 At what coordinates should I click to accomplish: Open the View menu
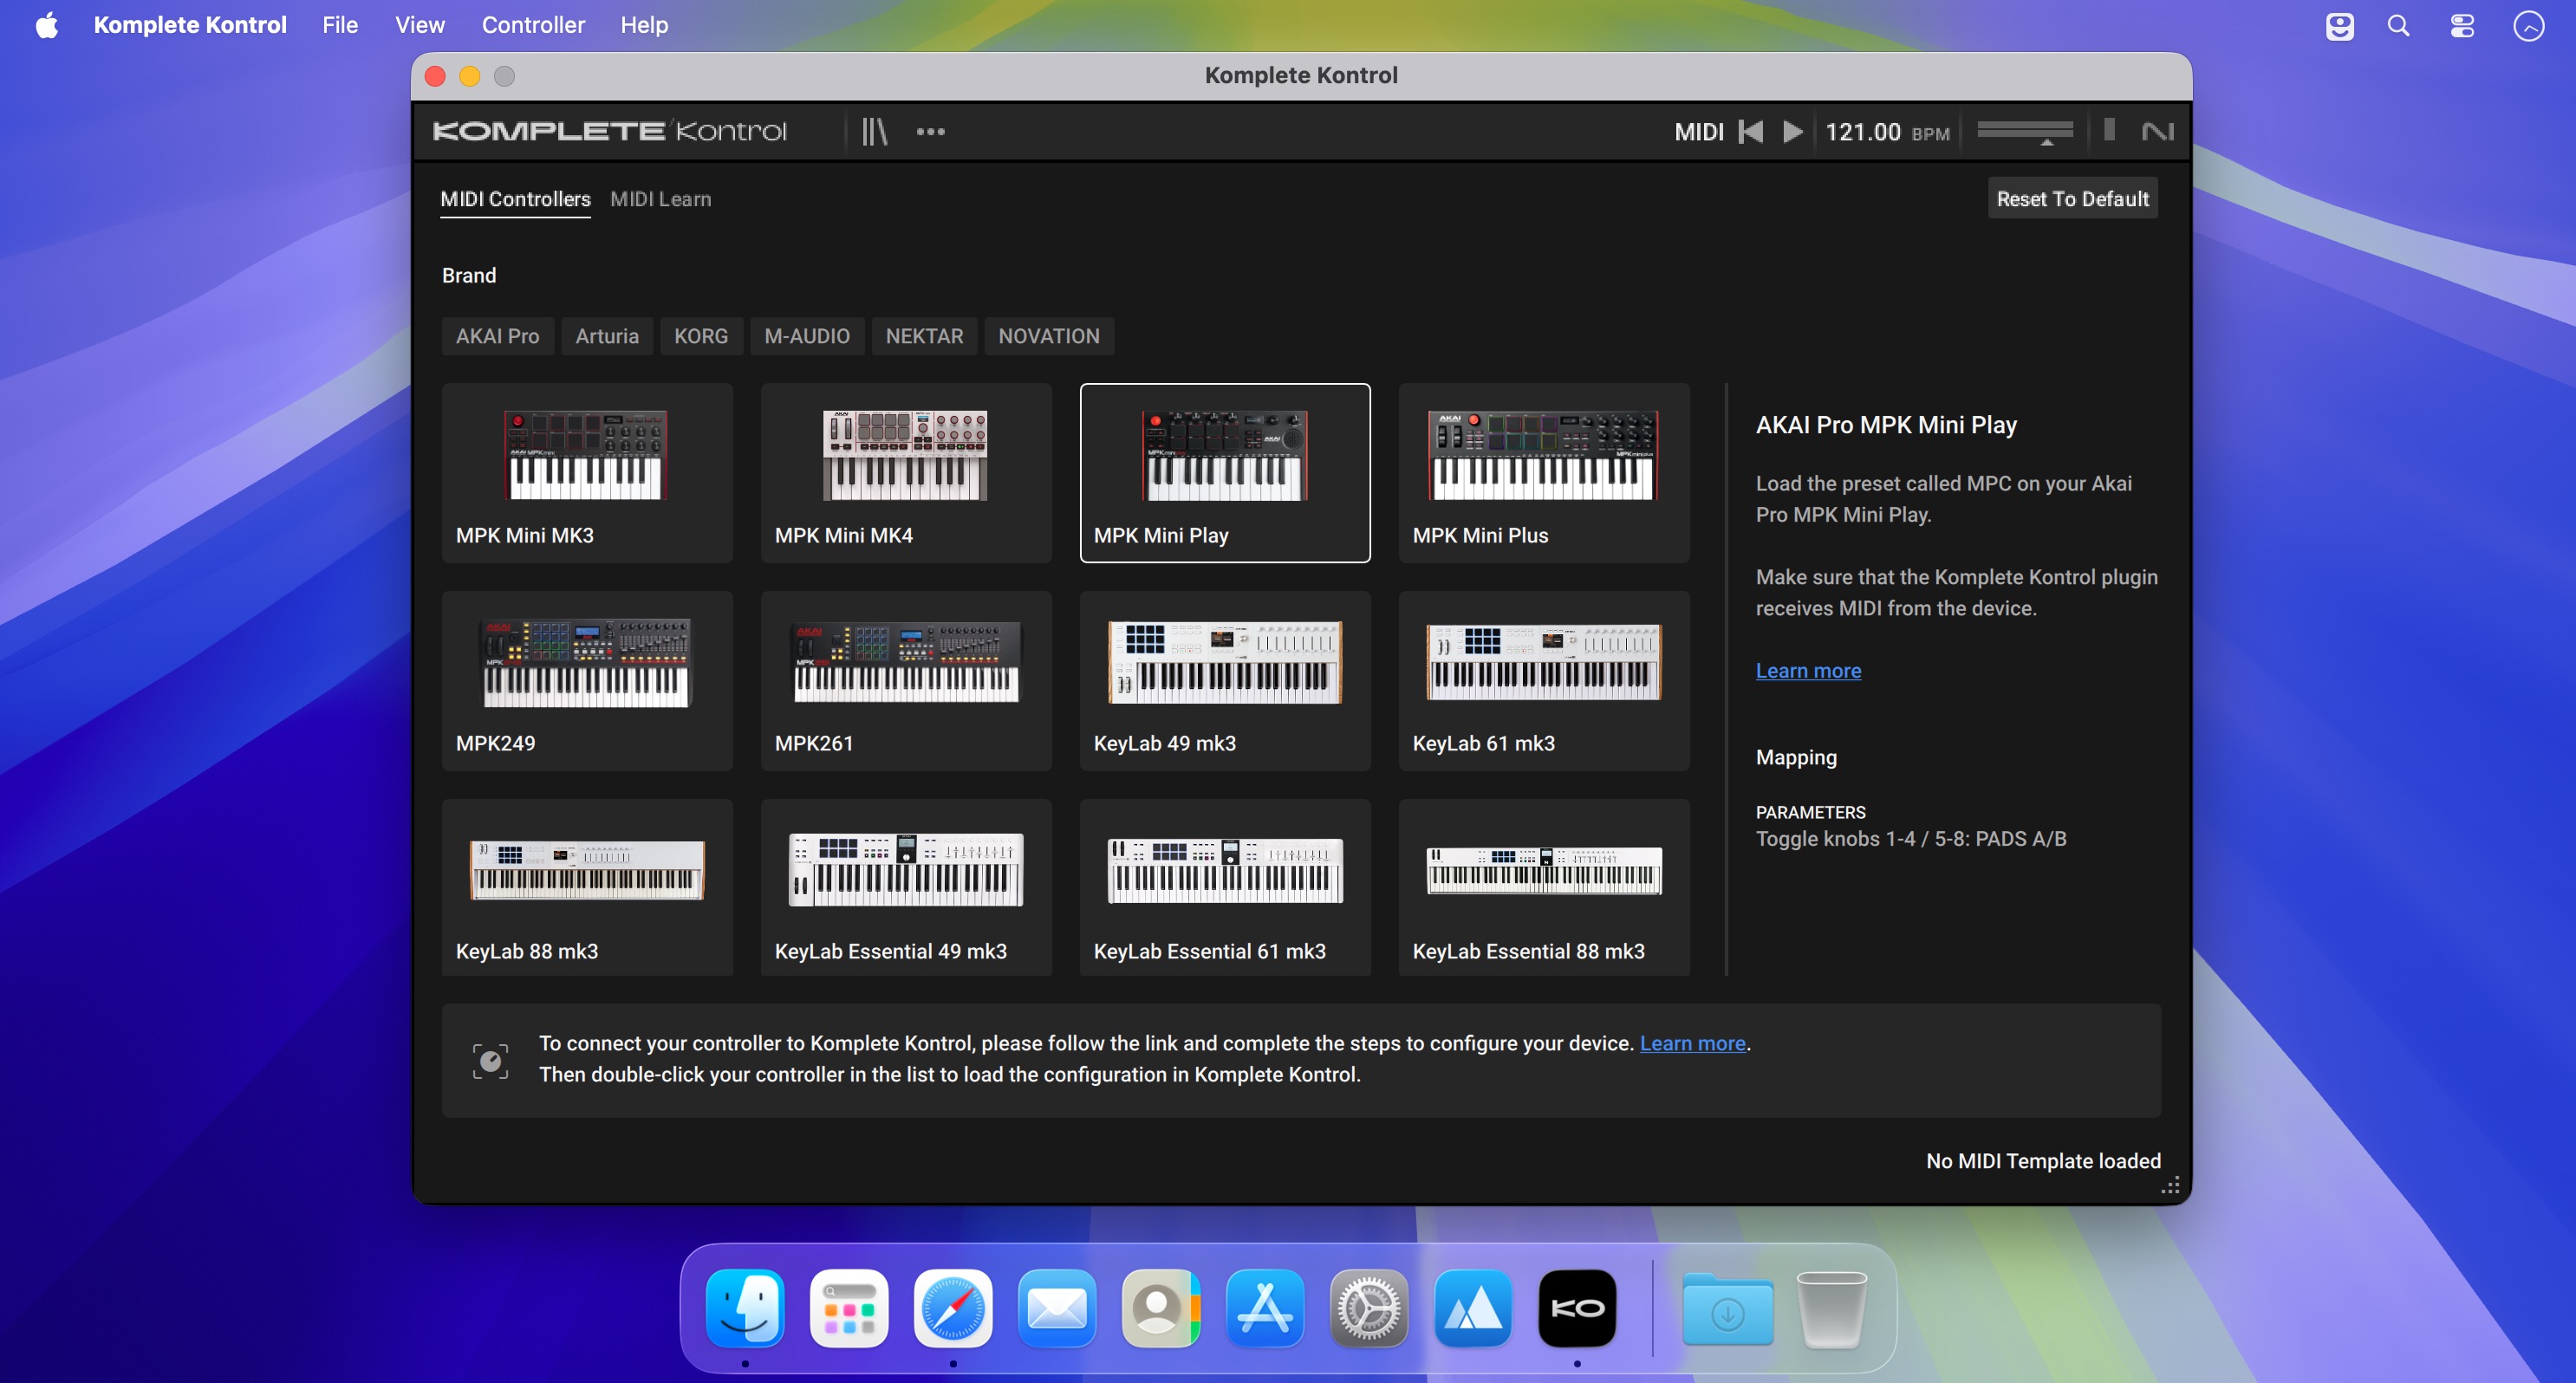[419, 25]
